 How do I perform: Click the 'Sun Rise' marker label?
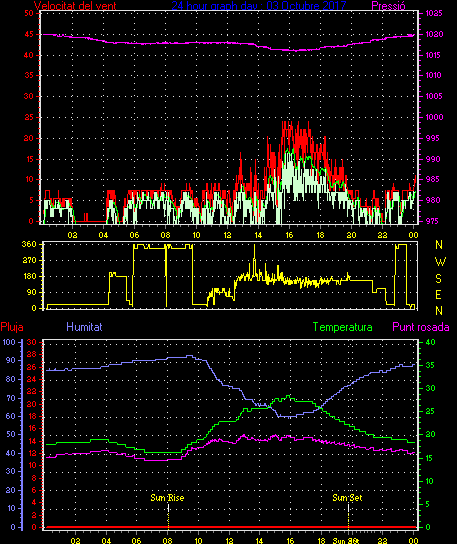[x=167, y=498]
